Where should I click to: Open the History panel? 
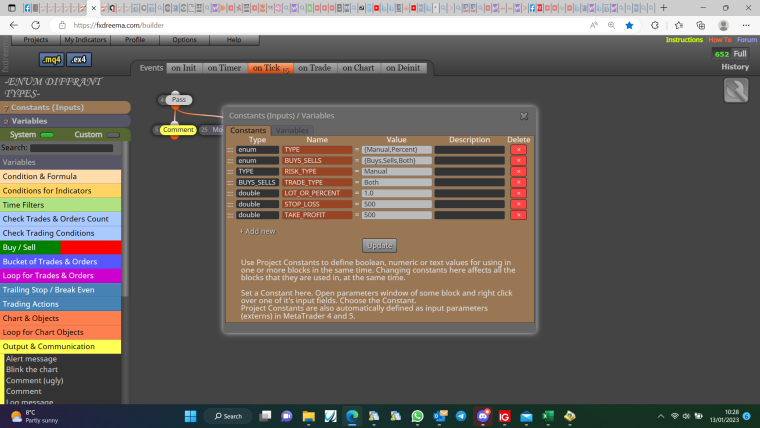click(735, 67)
